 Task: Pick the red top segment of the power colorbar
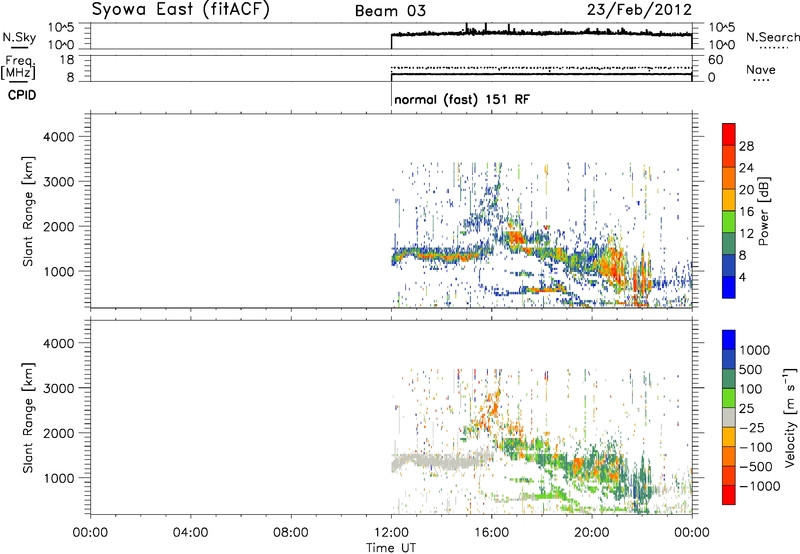pos(729,134)
